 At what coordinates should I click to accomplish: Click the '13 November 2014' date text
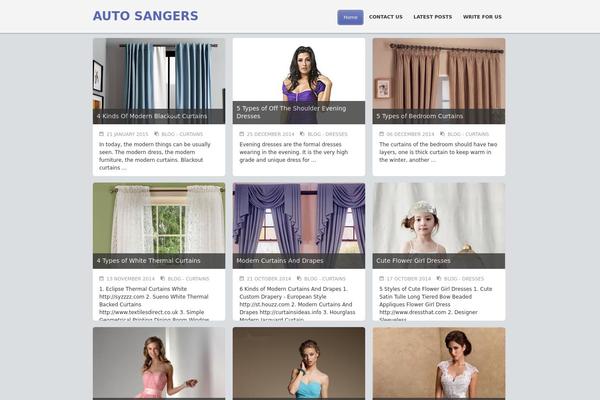[130, 279]
